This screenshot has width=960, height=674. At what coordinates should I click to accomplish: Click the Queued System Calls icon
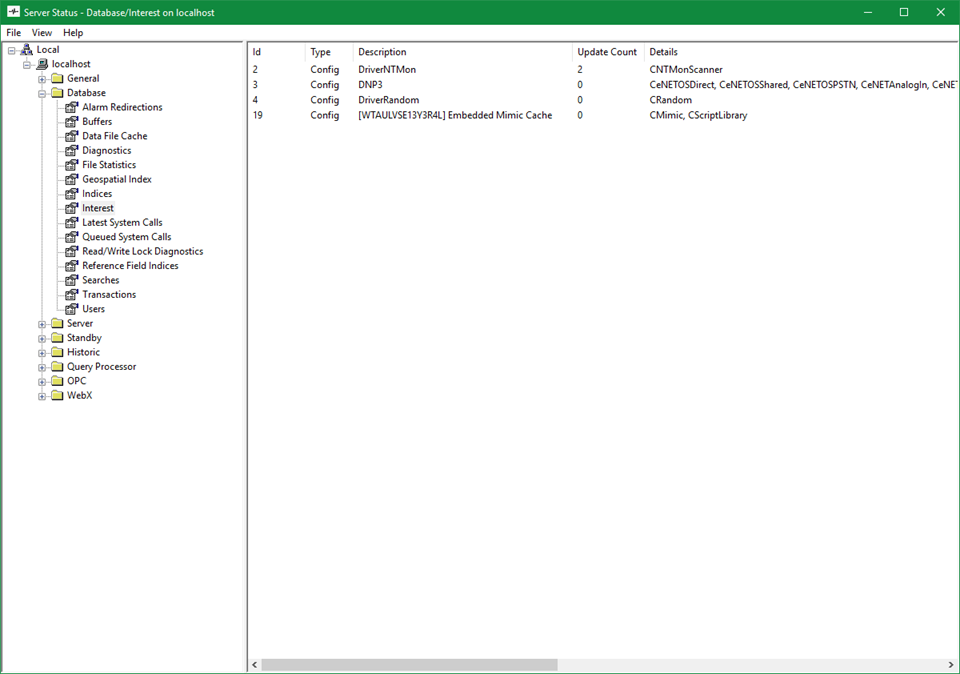tap(72, 237)
